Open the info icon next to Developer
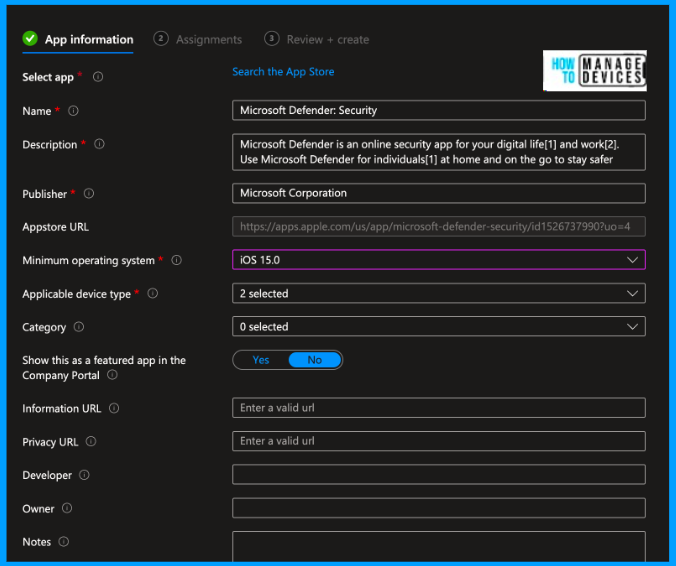 coord(84,475)
